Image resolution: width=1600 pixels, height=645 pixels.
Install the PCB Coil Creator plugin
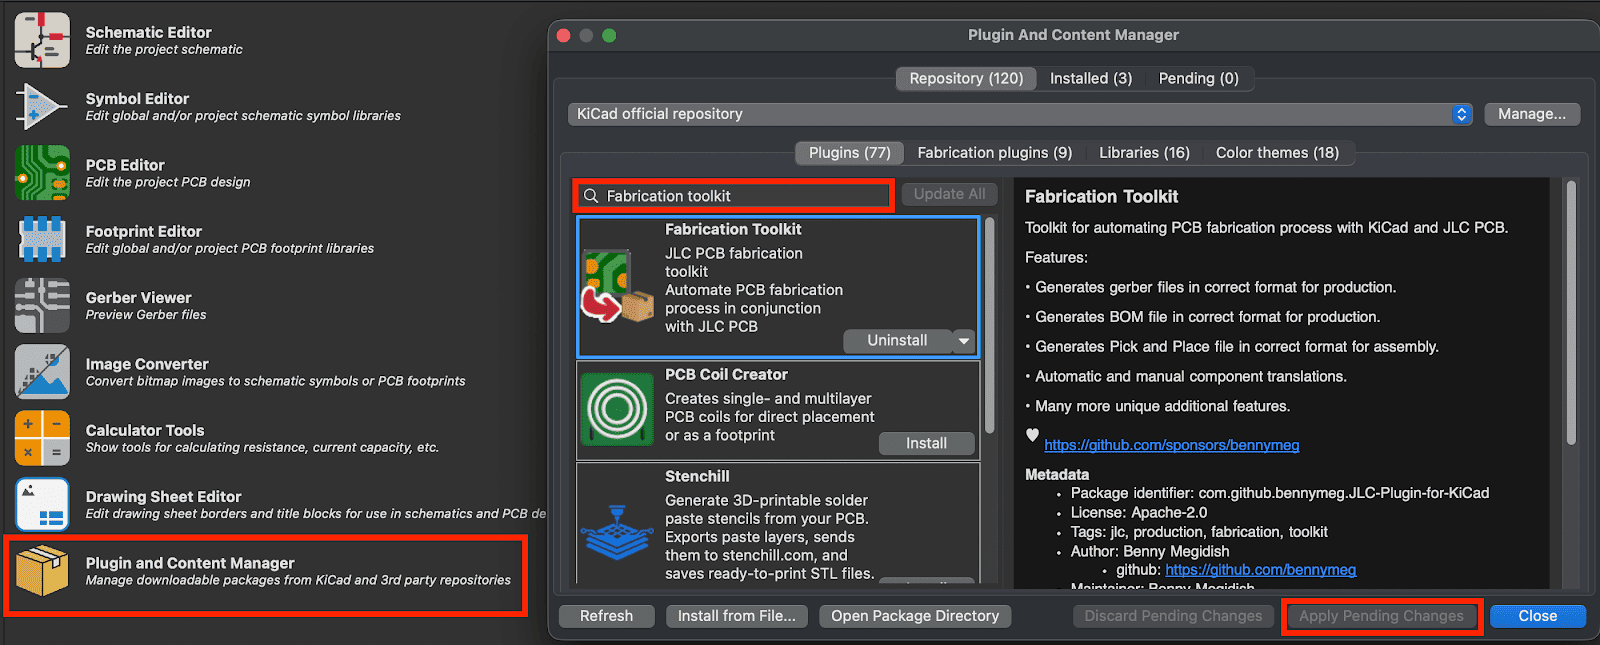[x=926, y=444]
